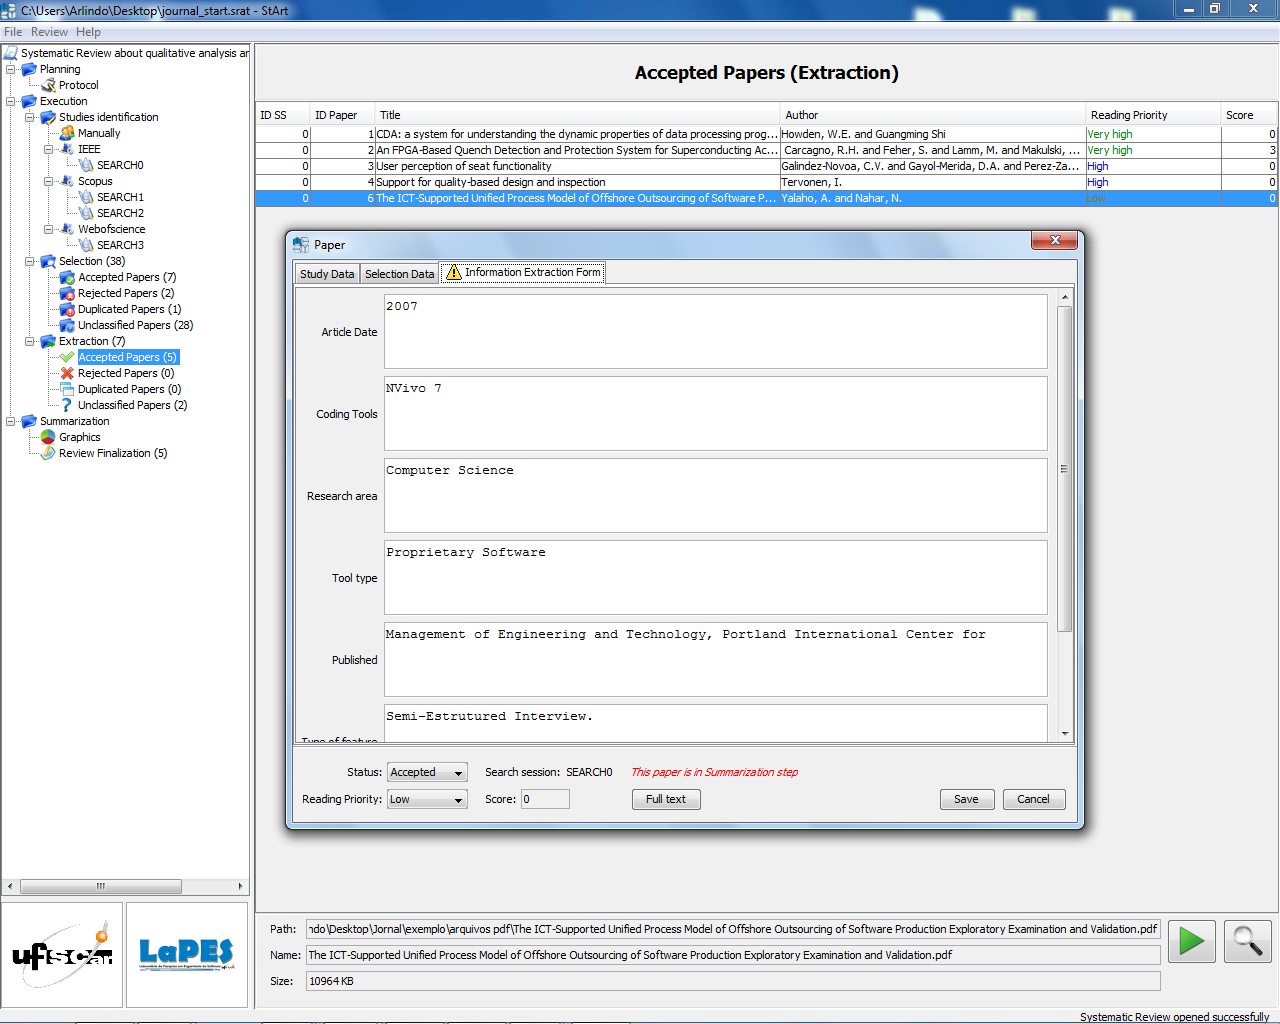
Task: Select Review Finalization (5) in tree
Action: [x=113, y=453]
